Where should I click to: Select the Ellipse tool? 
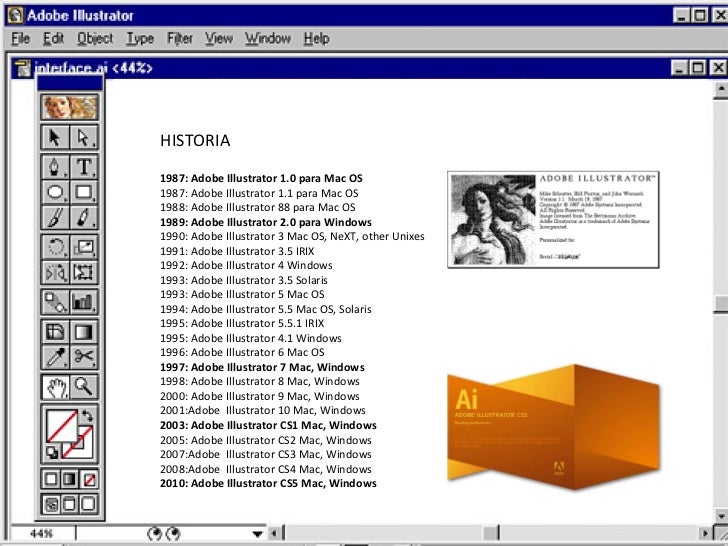(x=55, y=192)
